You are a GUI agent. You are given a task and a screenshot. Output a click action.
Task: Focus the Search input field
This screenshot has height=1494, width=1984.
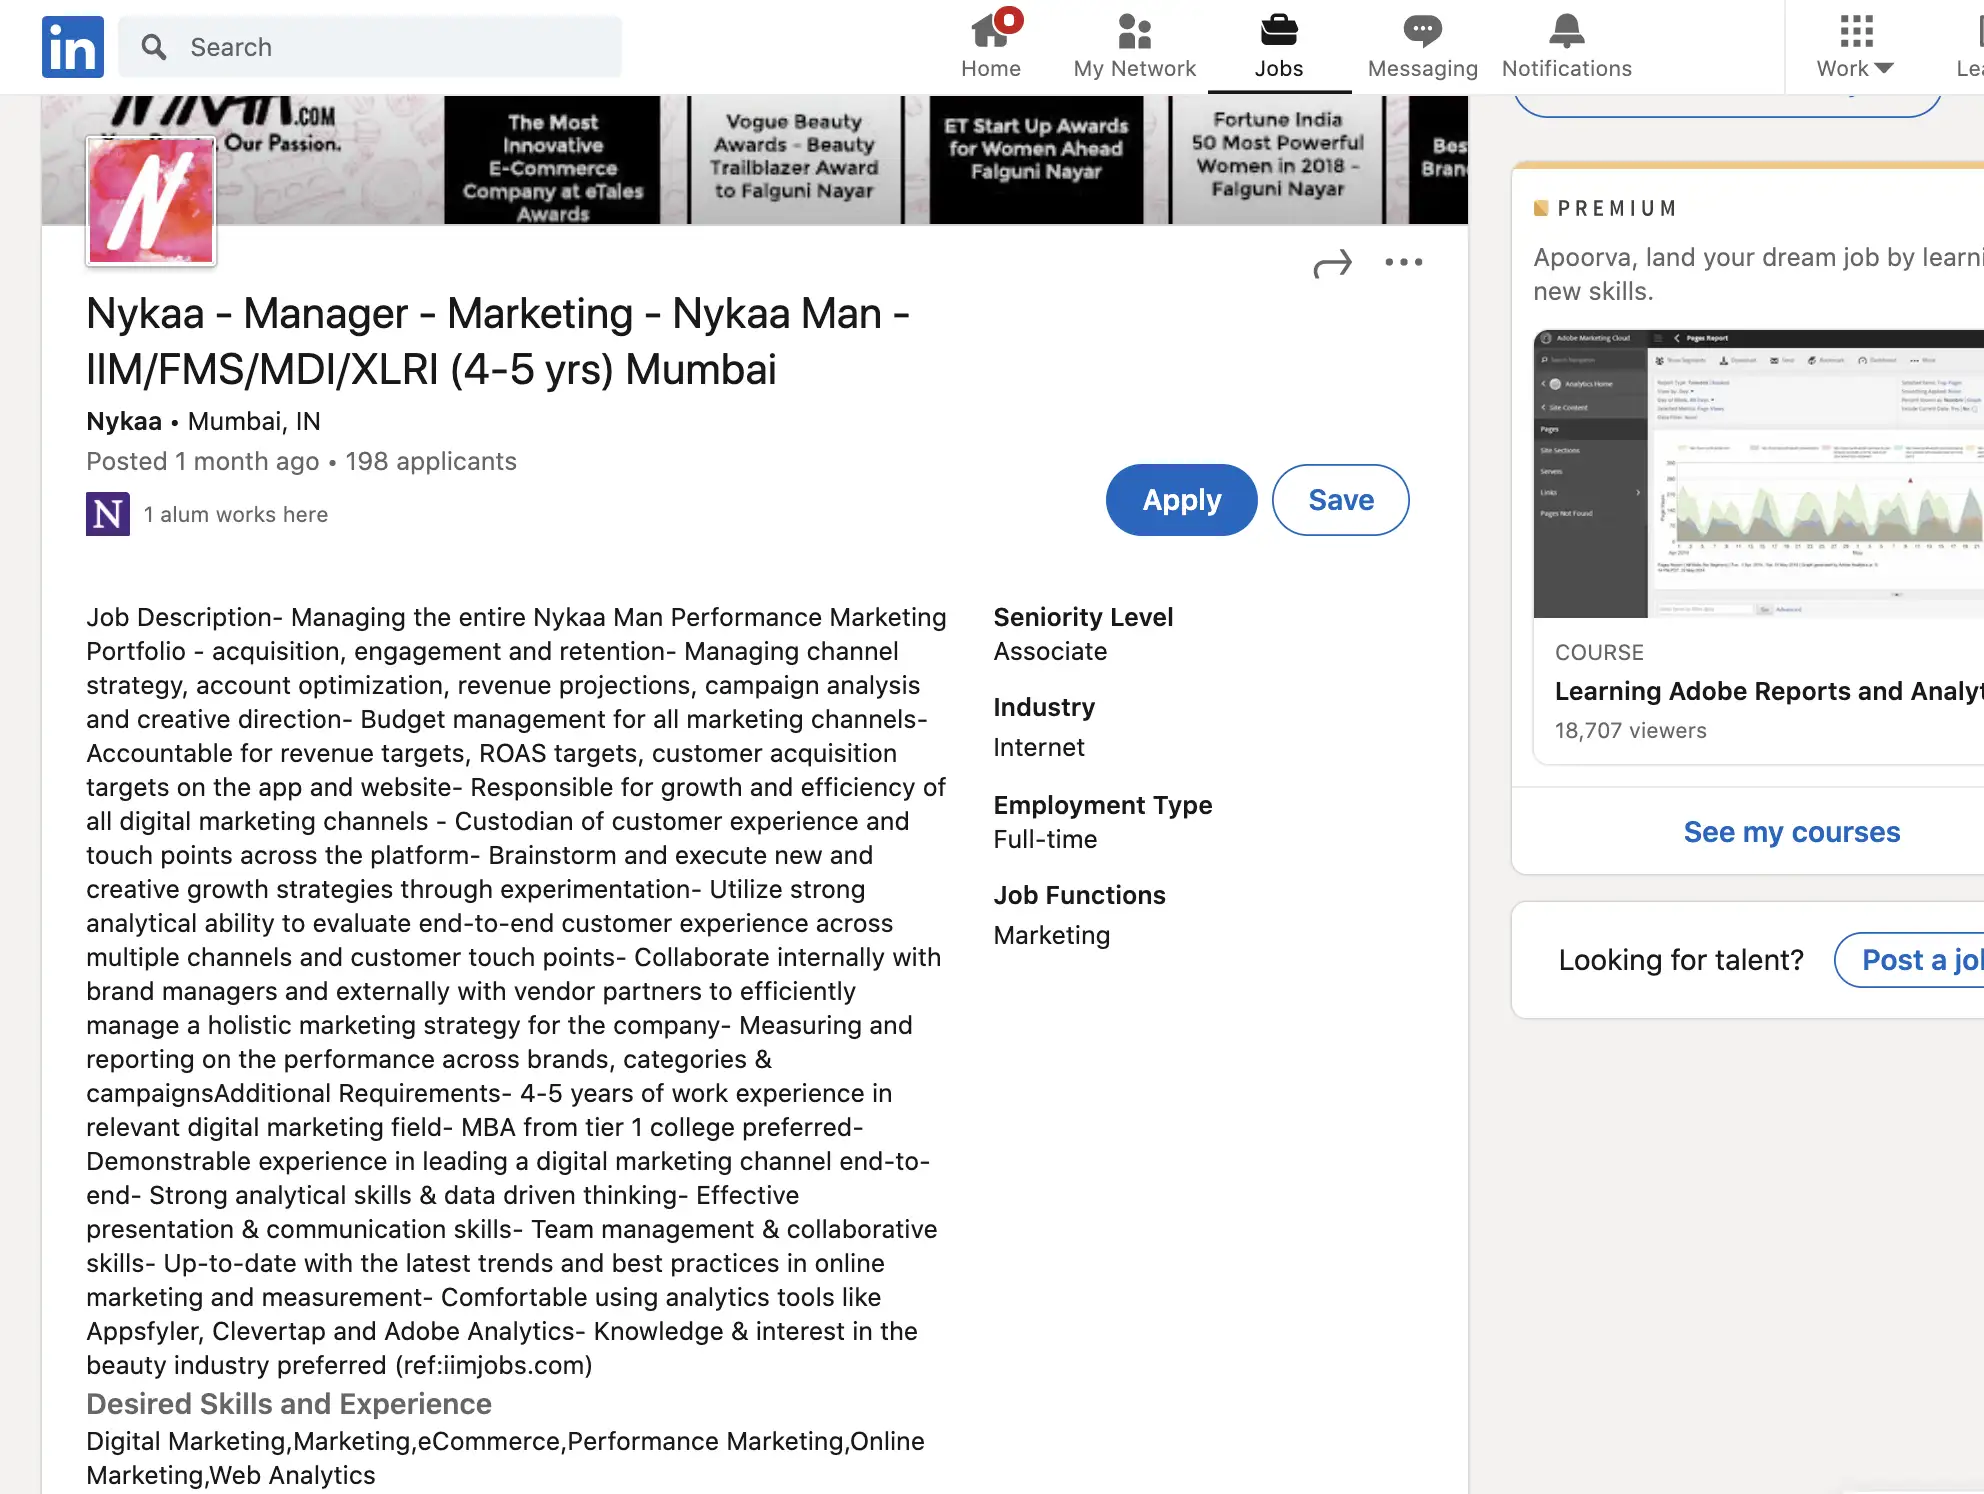click(x=400, y=47)
